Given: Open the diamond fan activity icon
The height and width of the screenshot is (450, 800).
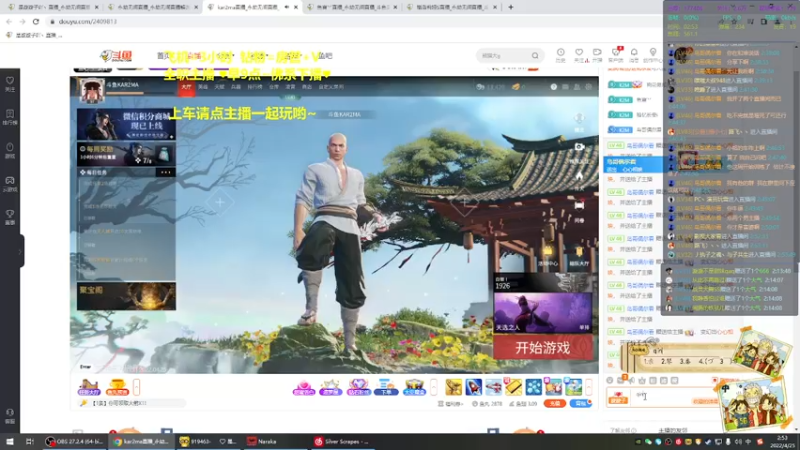Looking at the screenshot, I should [358, 387].
